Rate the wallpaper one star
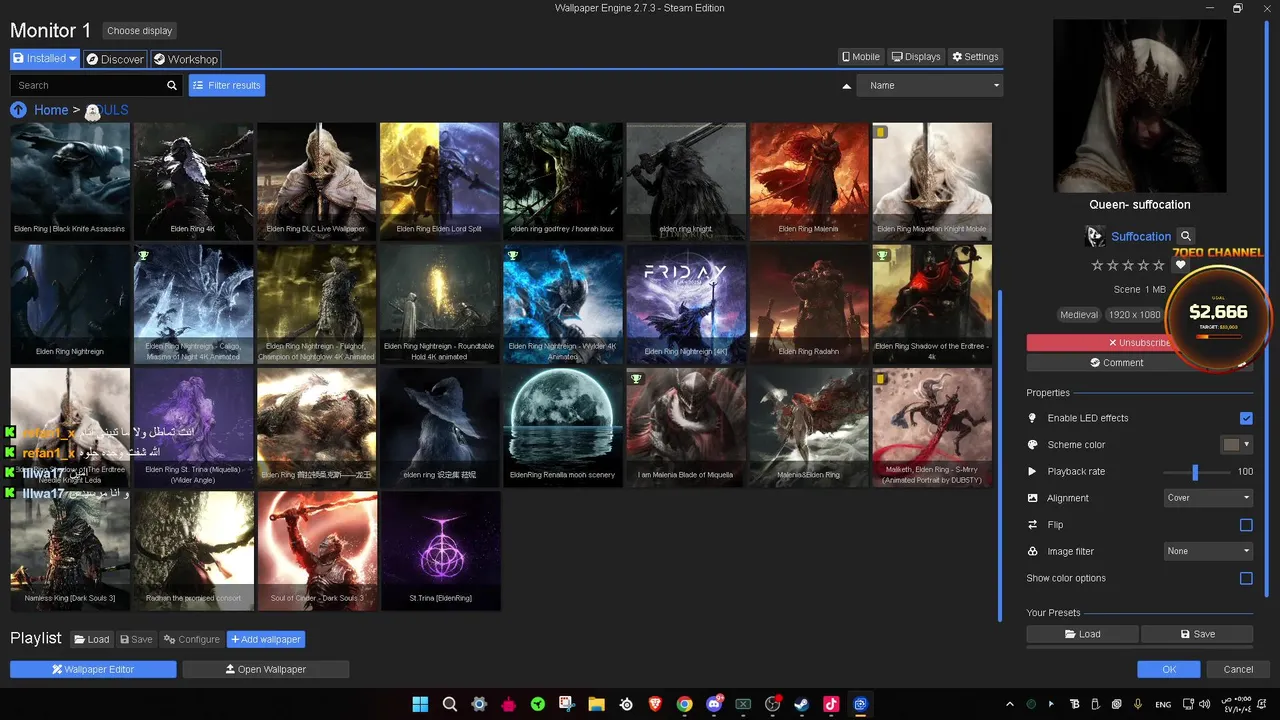 pos(1097,265)
